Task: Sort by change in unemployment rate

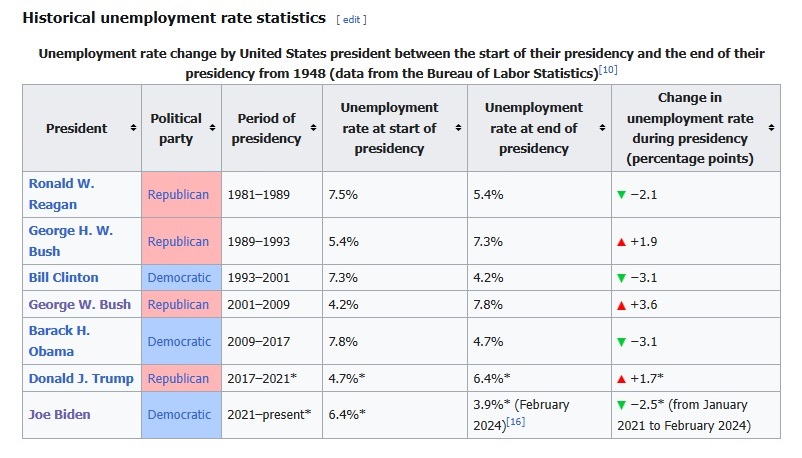Action: pos(772,128)
